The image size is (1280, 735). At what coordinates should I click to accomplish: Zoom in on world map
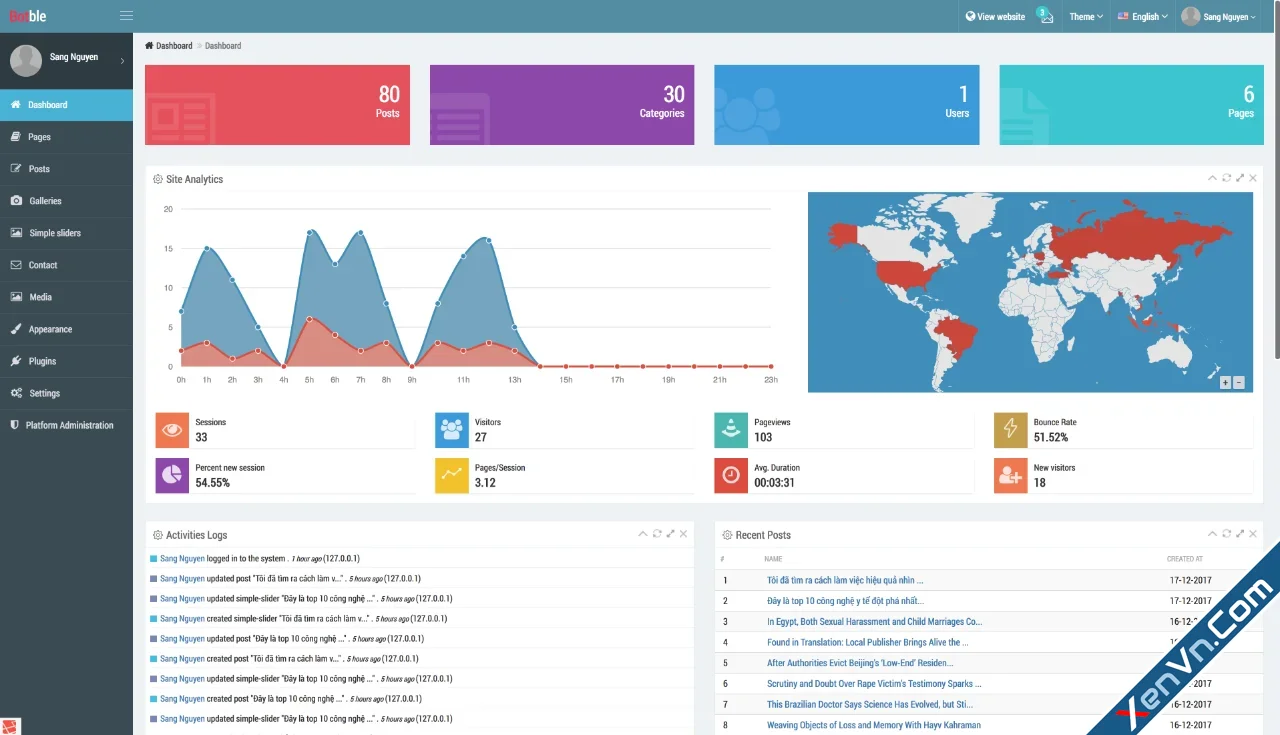pyautogui.click(x=1225, y=382)
